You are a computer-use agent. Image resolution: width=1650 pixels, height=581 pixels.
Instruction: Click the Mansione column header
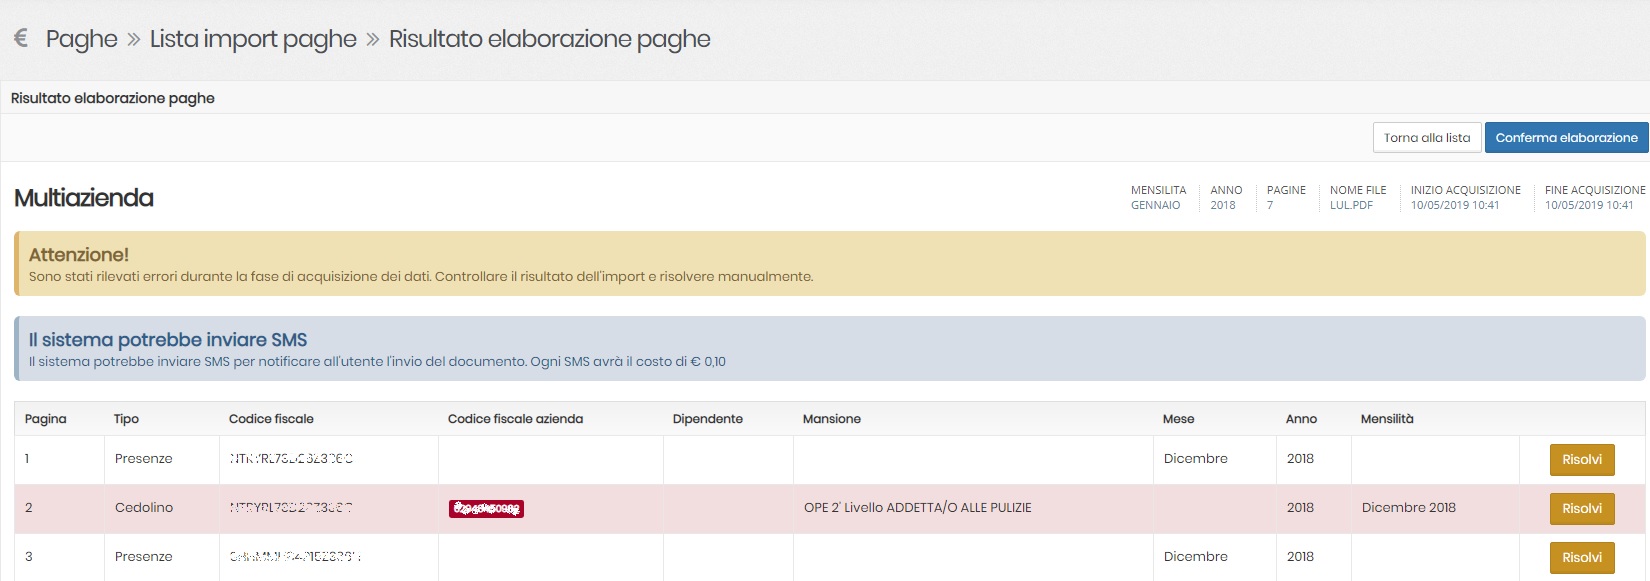point(831,419)
